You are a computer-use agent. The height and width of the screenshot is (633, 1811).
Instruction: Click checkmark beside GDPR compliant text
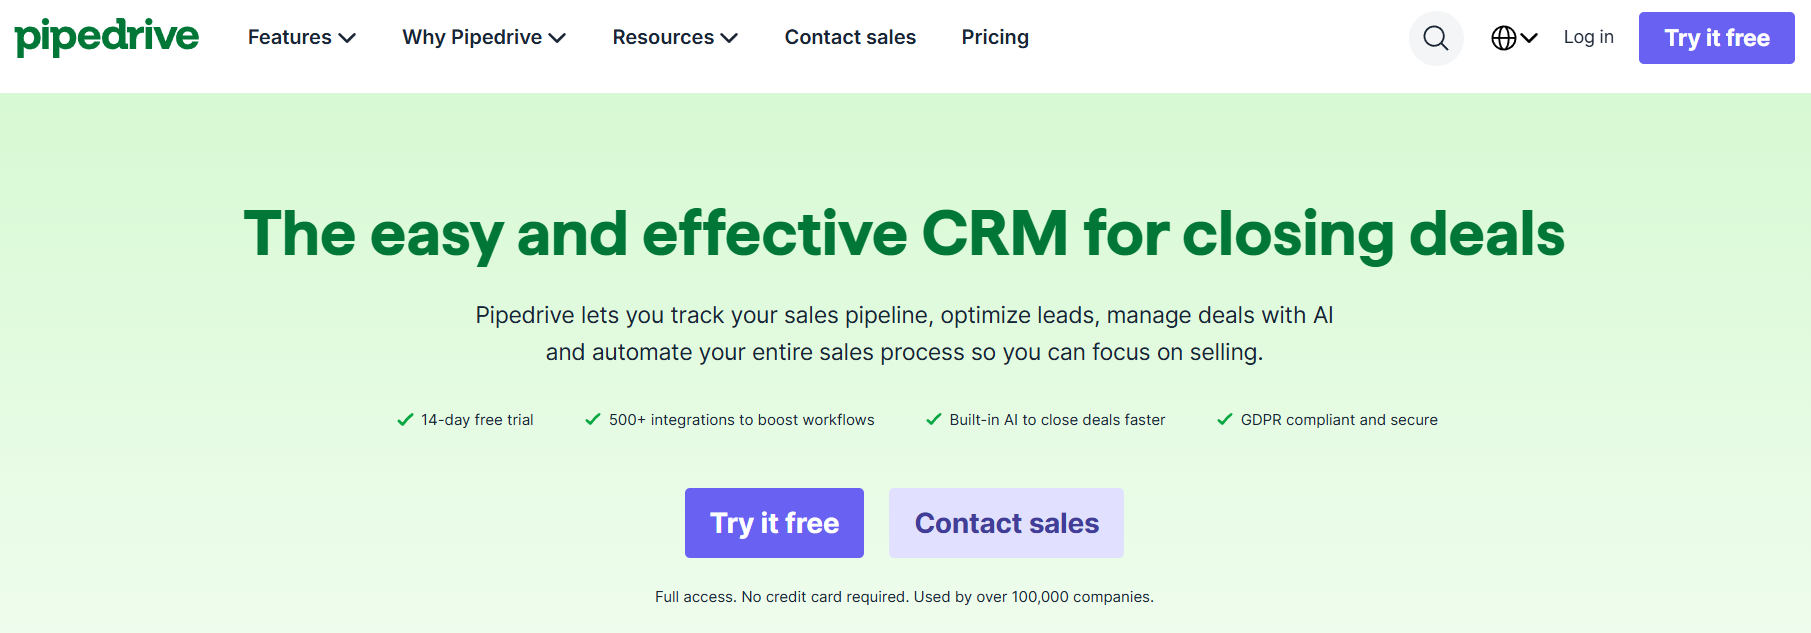click(1225, 420)
